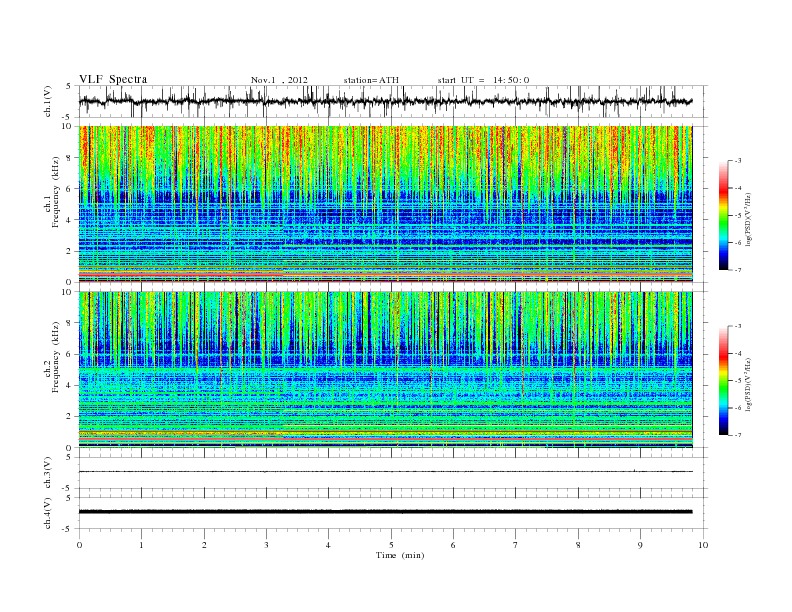Viewport: 792px width, 612px height.
Task: Click inside the ch.1 spectrogram panel
Action: coord(385,204)
